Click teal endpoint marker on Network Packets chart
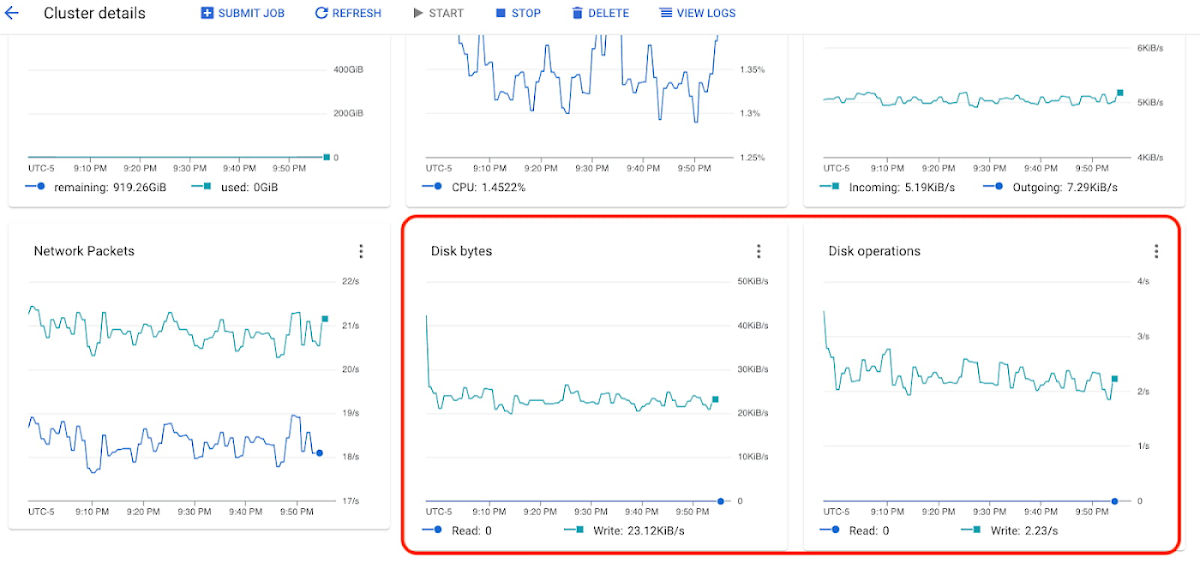The height and width of the screenshot is (569, 1200). click(x=324, y=319)
